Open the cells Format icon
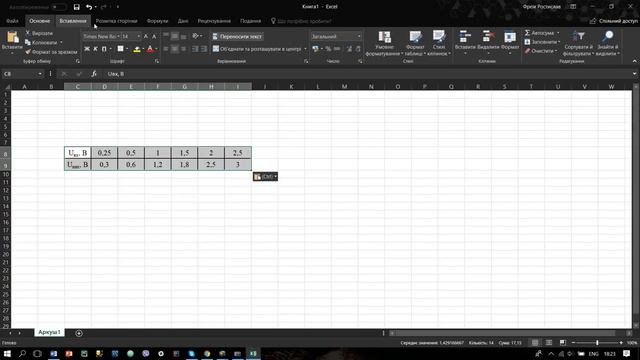The width and height of the screenshot is (640, 360). click(x=510, y=36)
